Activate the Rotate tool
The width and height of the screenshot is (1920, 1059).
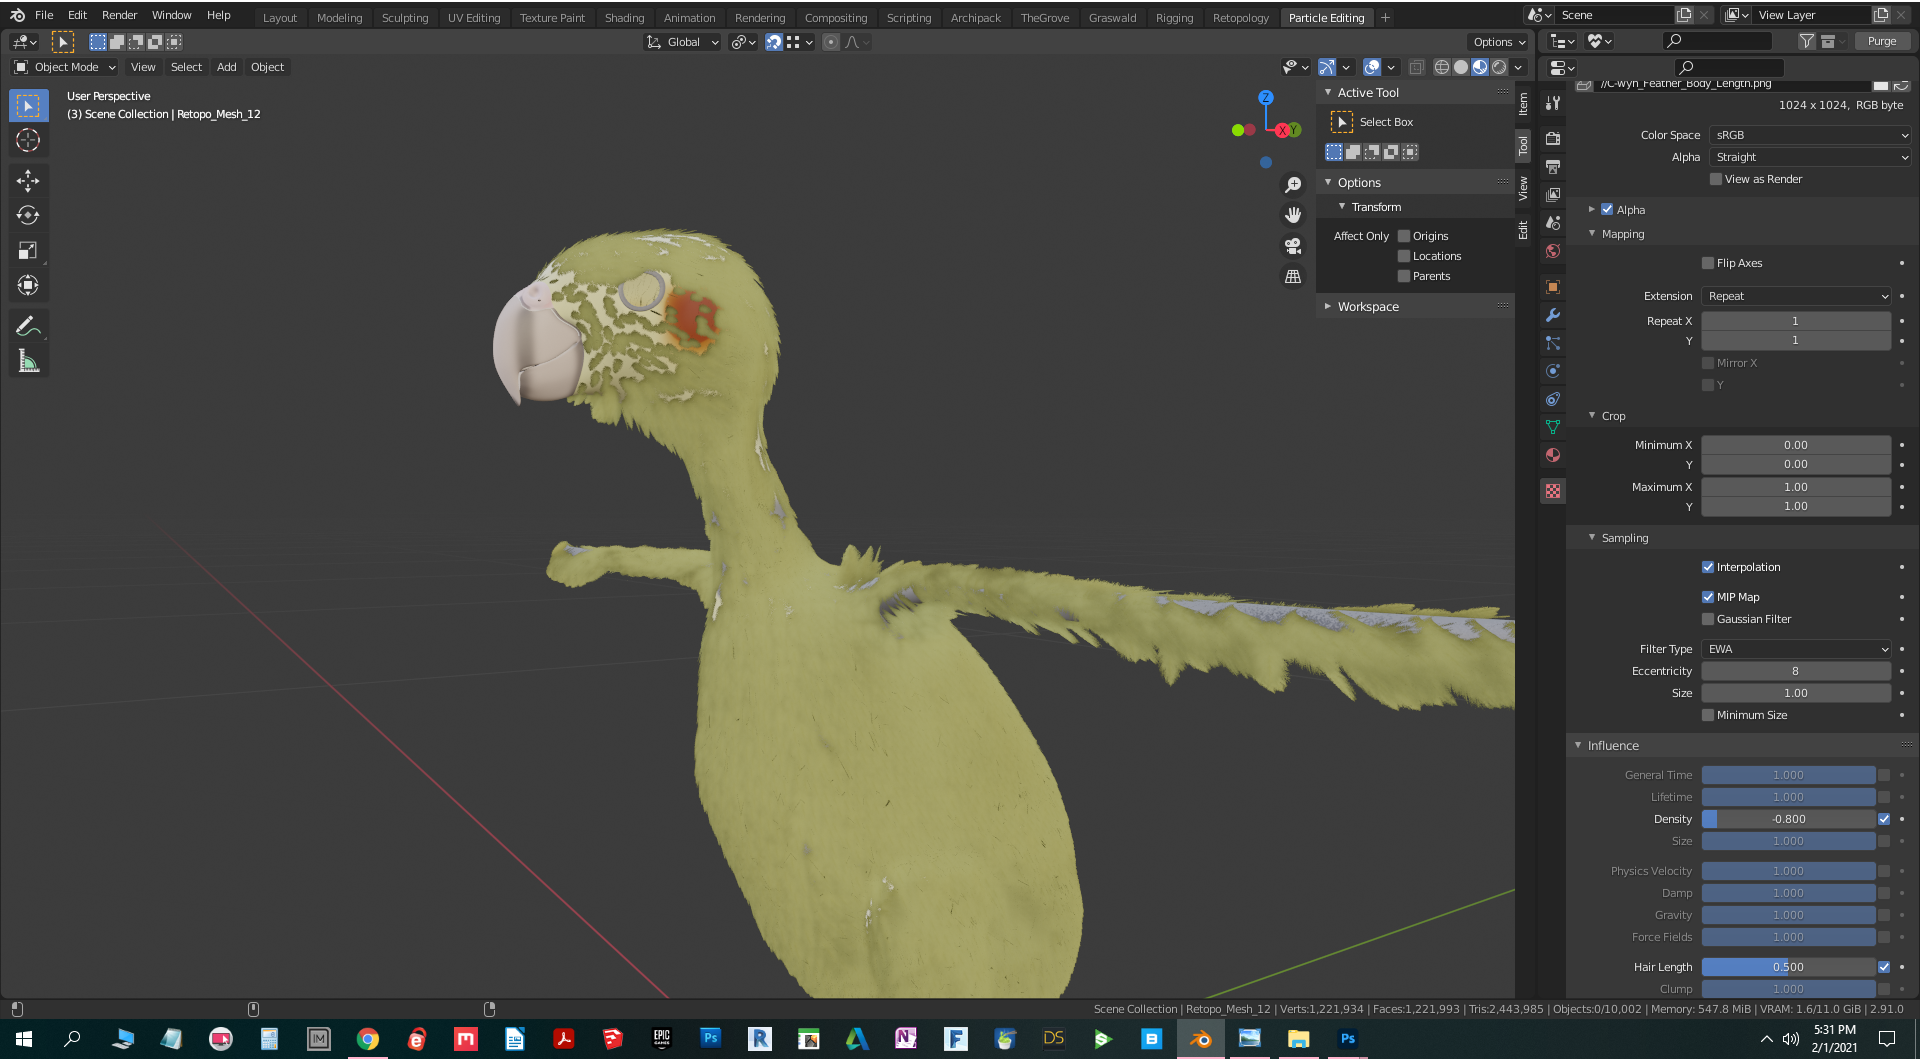pyautogui.click(x=28, y=215)
